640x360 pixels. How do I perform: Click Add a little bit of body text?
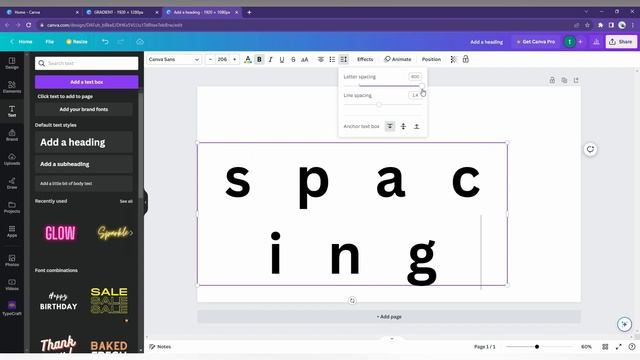[84, 184]
